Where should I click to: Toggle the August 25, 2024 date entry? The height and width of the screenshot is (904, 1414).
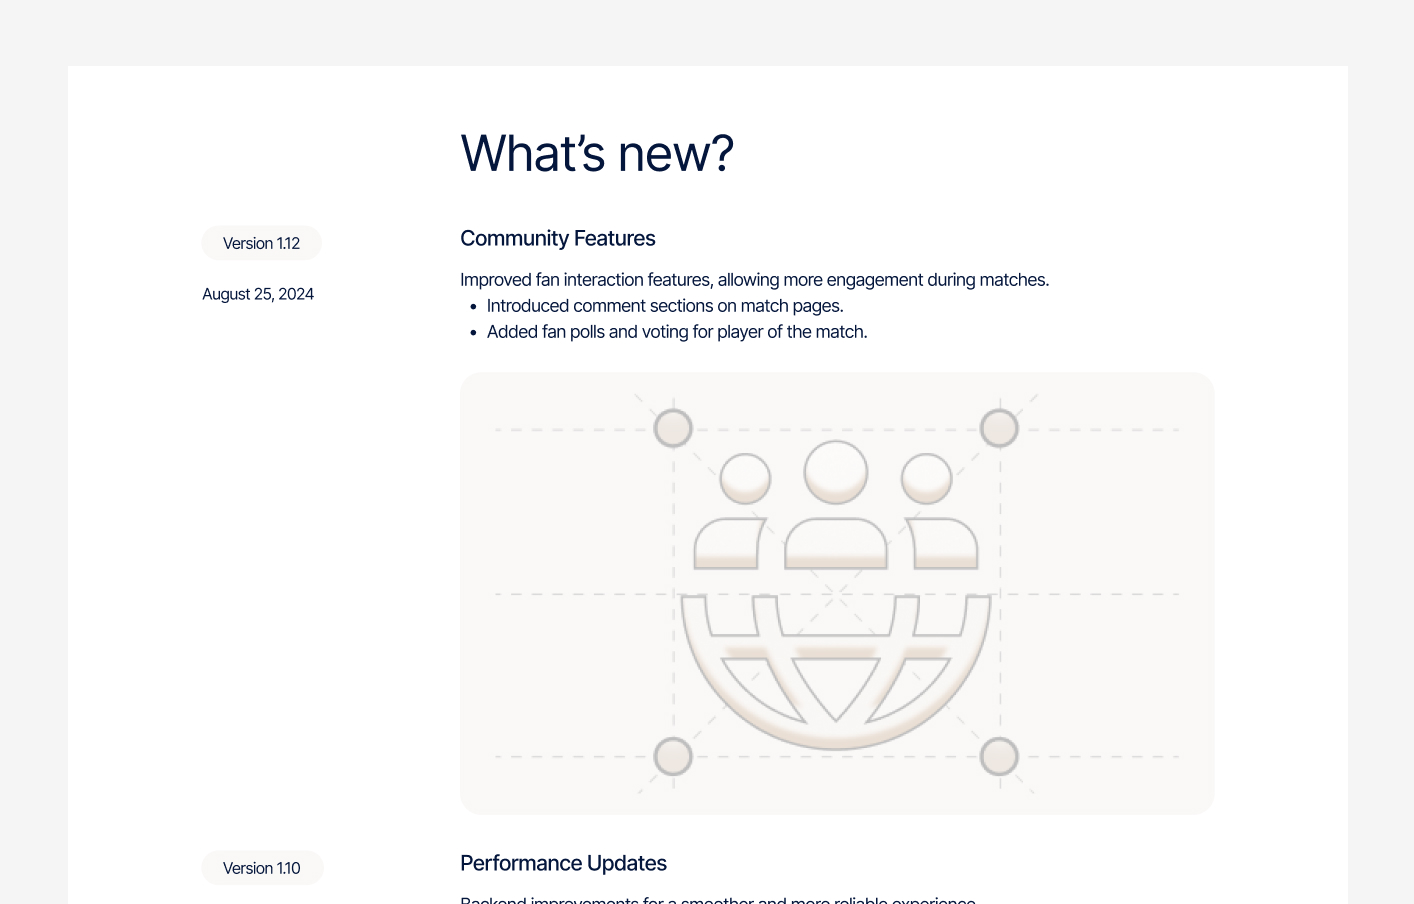coord(258,294)
